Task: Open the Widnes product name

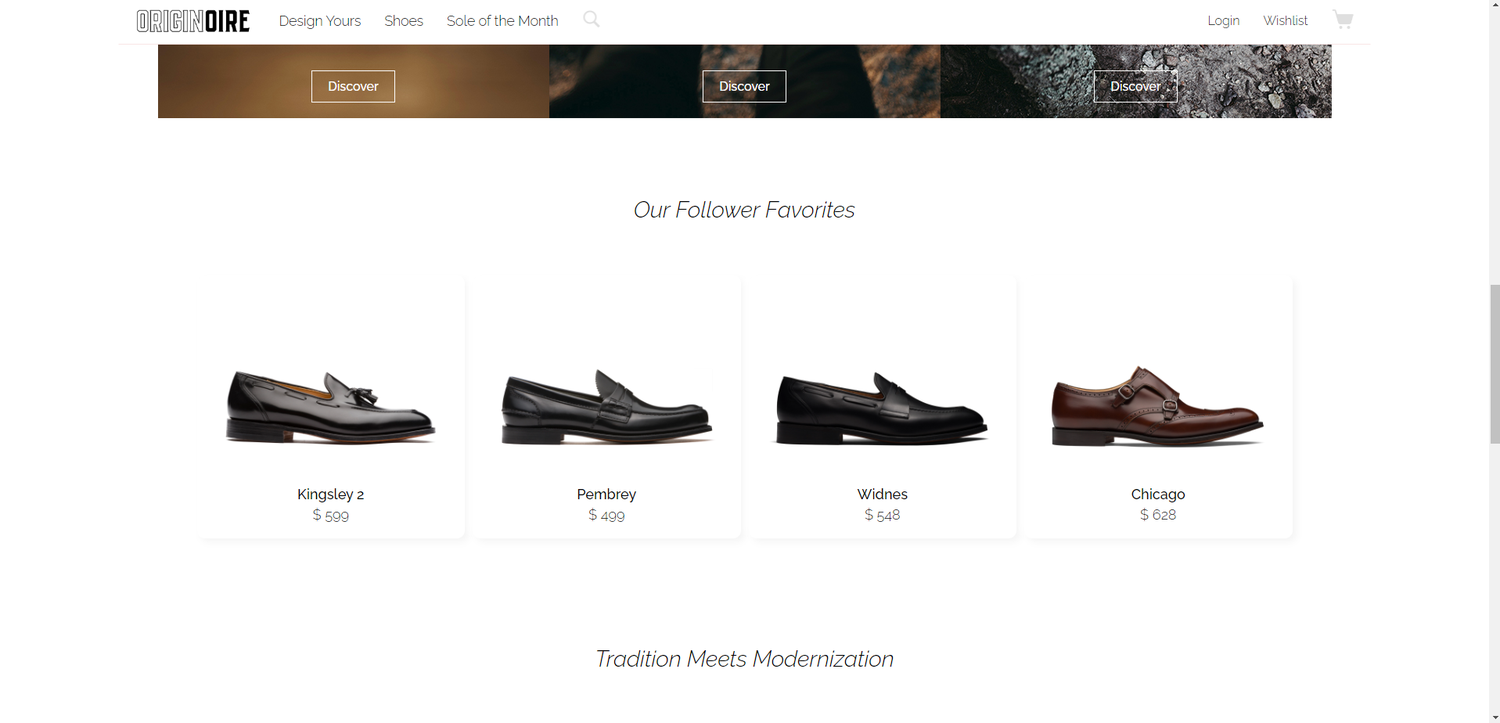Action: 883,494
